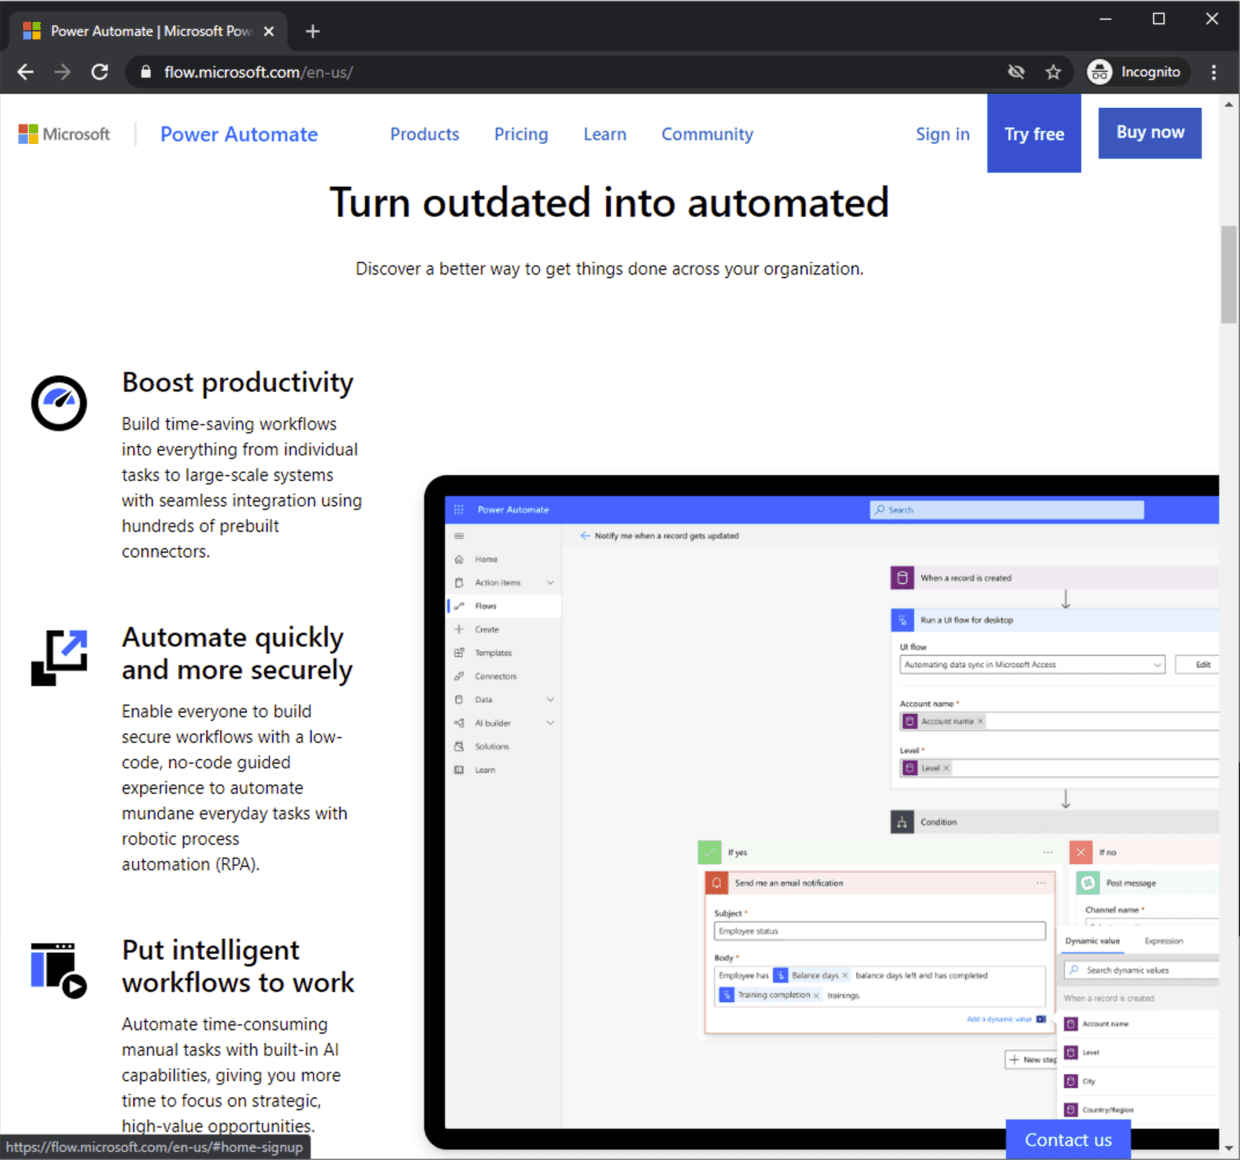Viewport: 1240px width, 1160px height.
Task: Click the Home icon in mockup sidebar
Action: (459, 559)
